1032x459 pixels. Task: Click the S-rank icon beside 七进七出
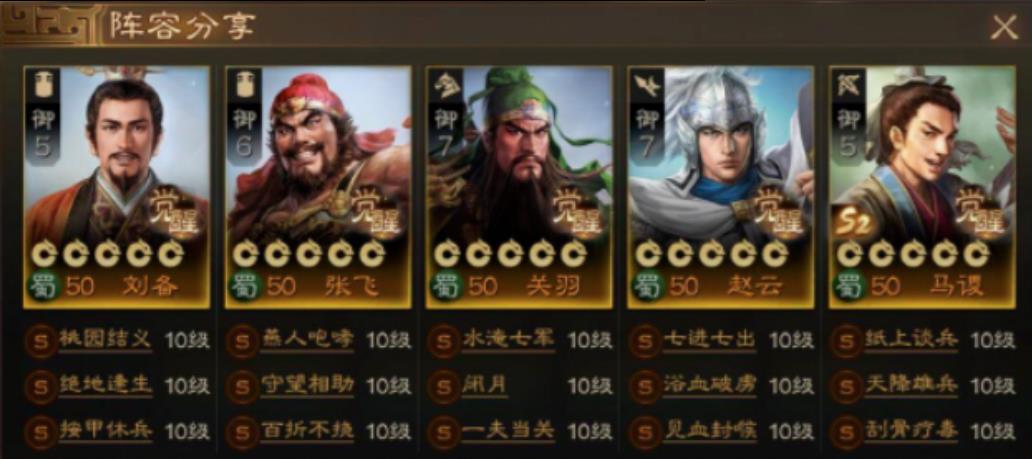pyautogui.click(x=645, y=342)
